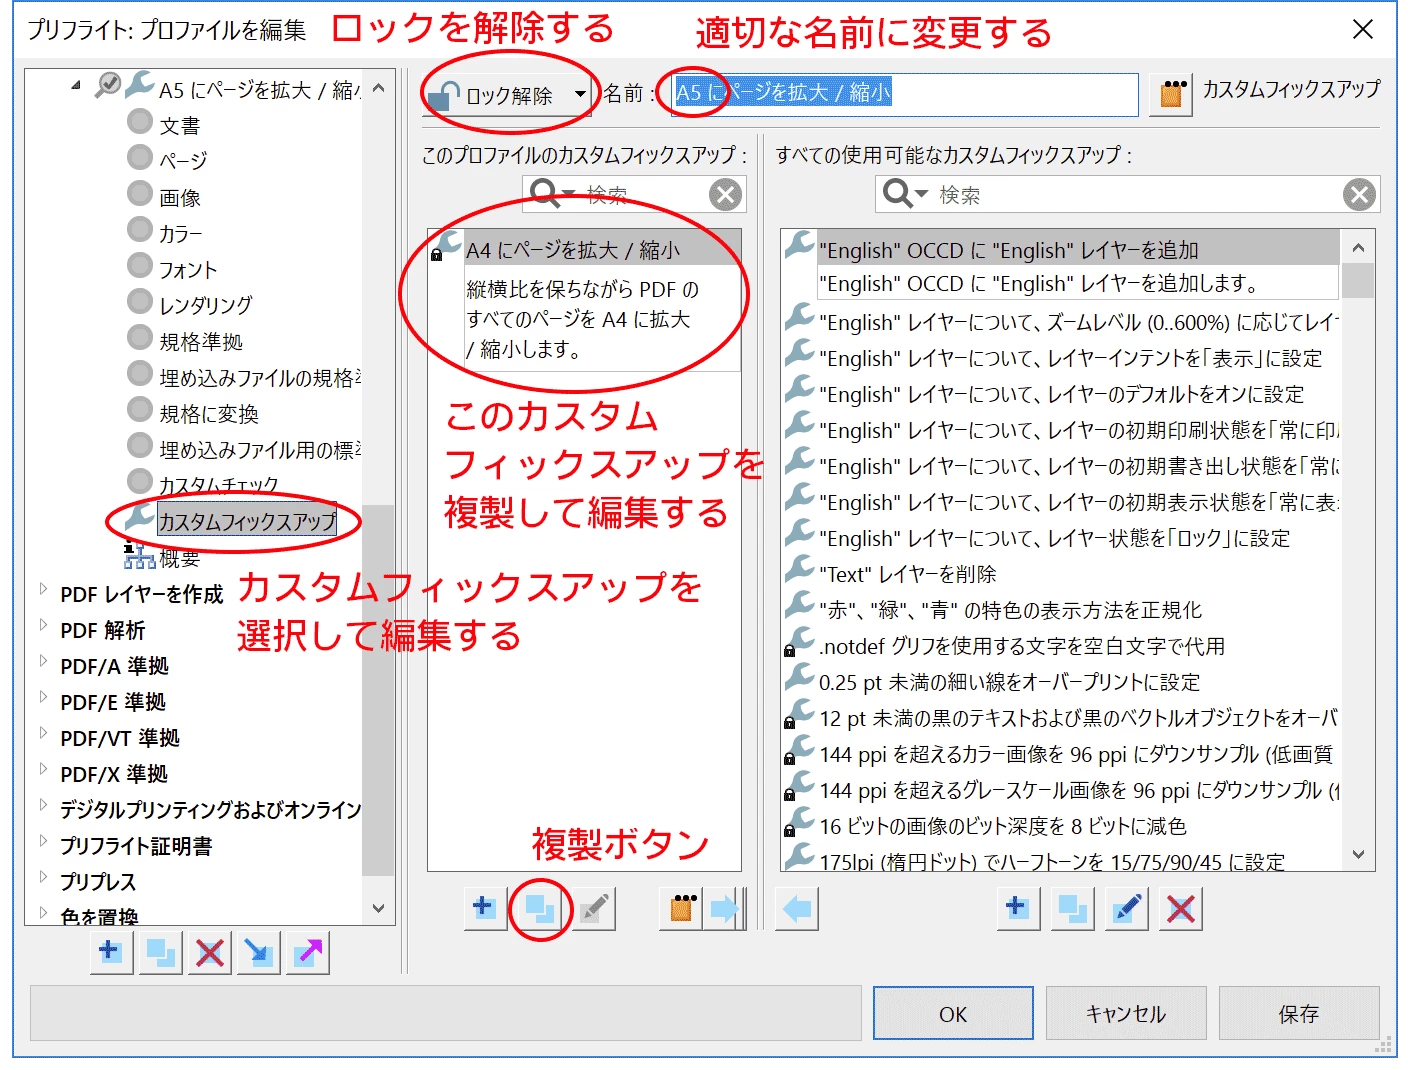1408x1070 pixels.
Task: Select the A4 にページを拡大 / 縮小 fixup
Action: 585,249
